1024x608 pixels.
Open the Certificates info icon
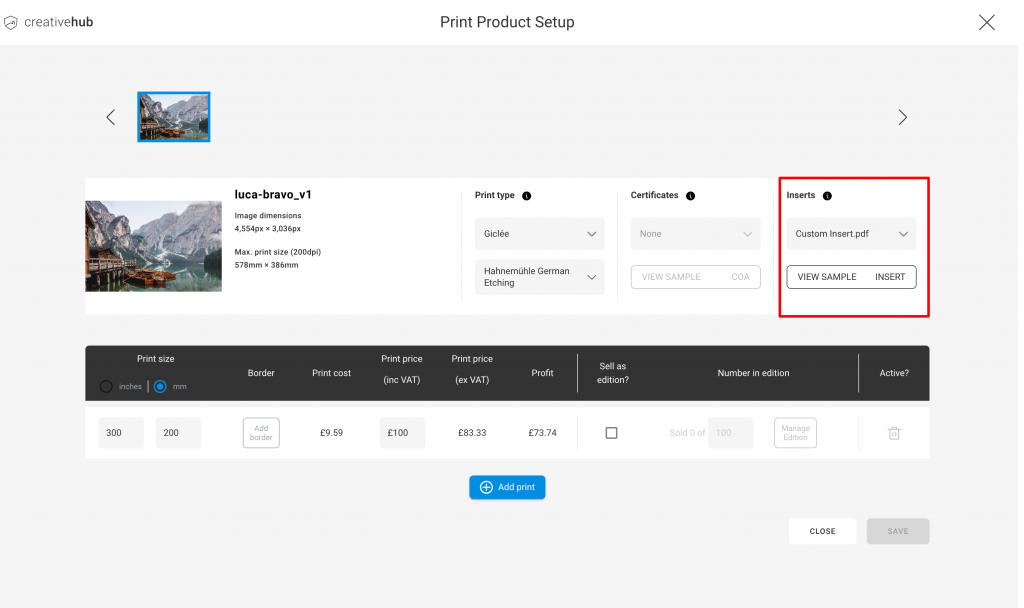690,196
